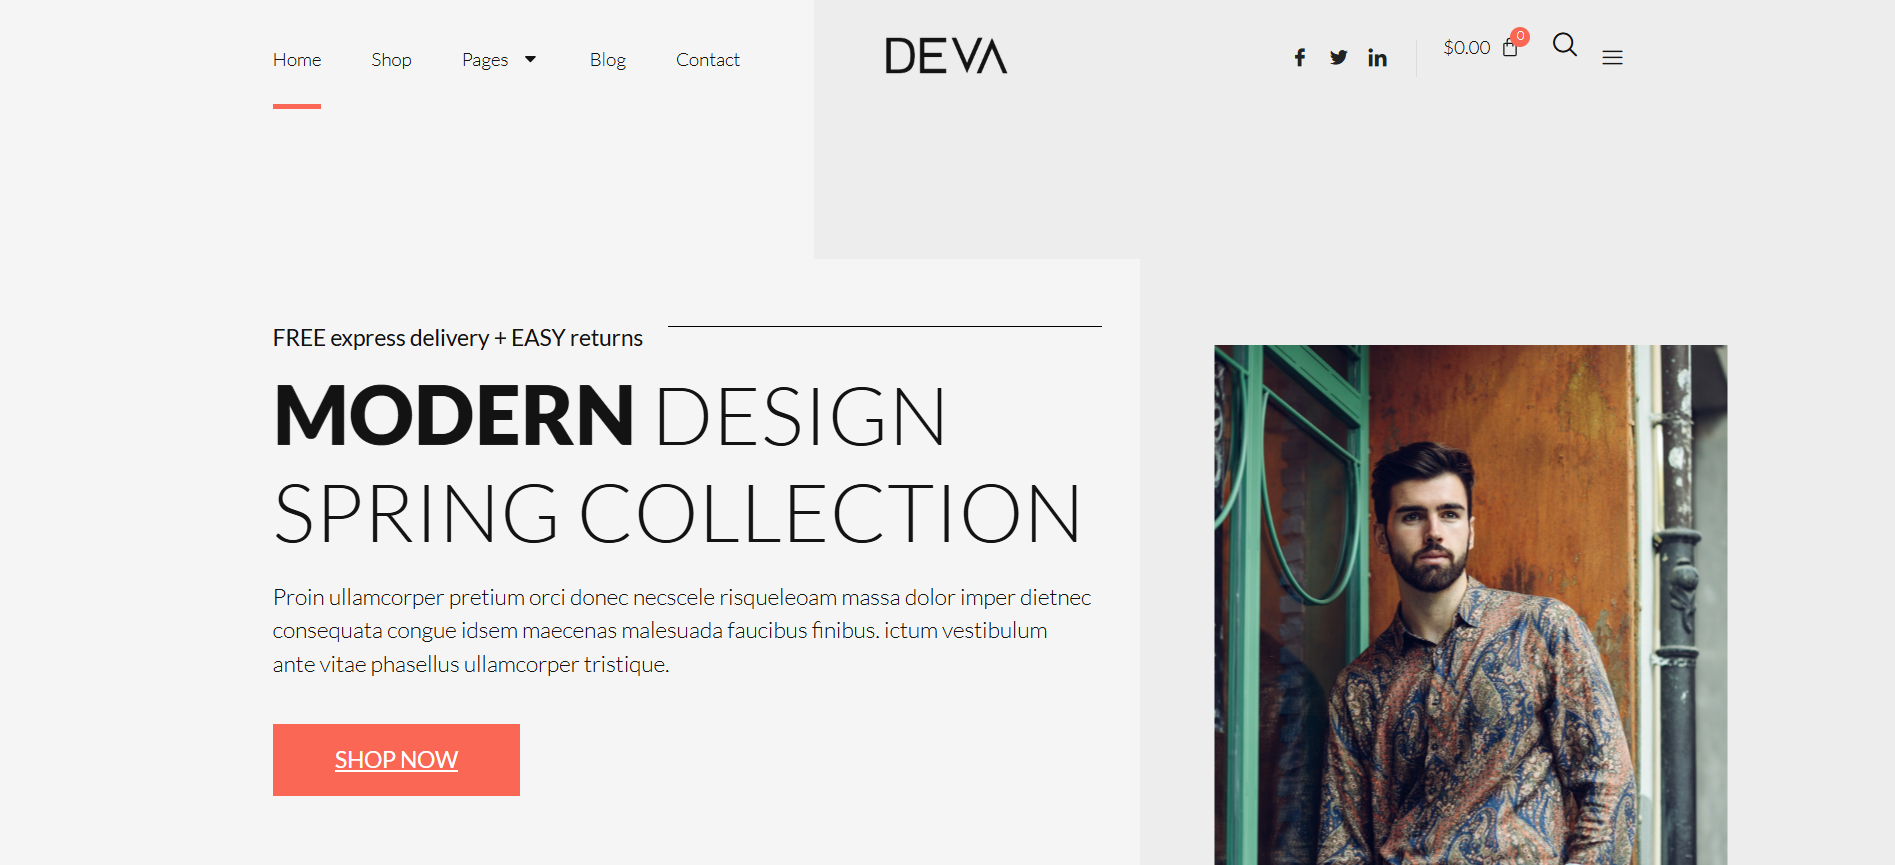Open the hamburger menu icon
Screen dimensions: 1895x865
click(1612, 58)
